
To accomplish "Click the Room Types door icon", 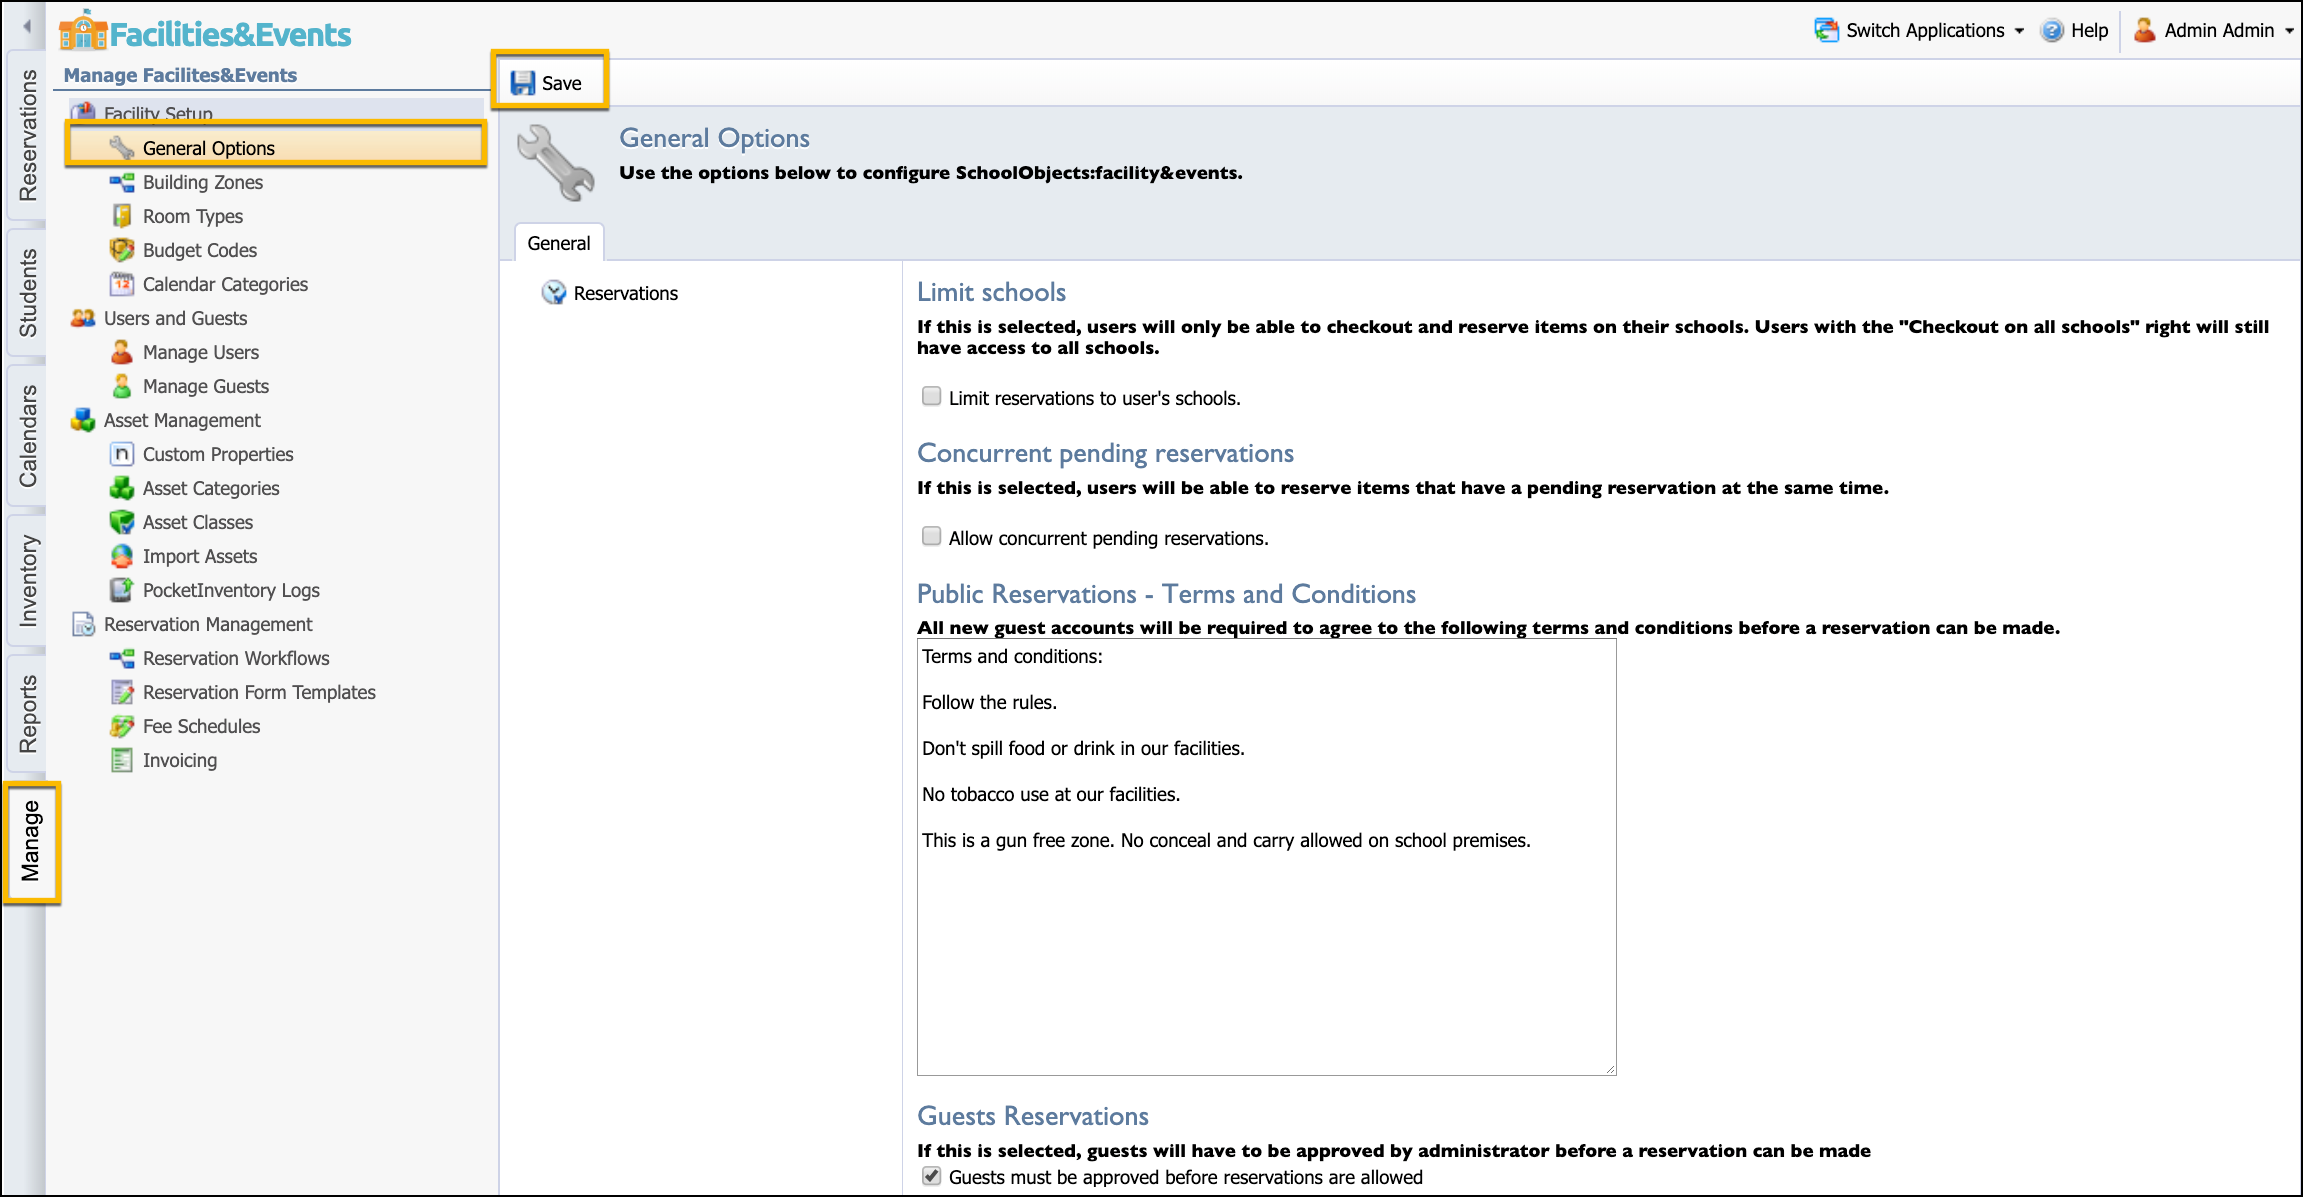I will coord(122,216).
